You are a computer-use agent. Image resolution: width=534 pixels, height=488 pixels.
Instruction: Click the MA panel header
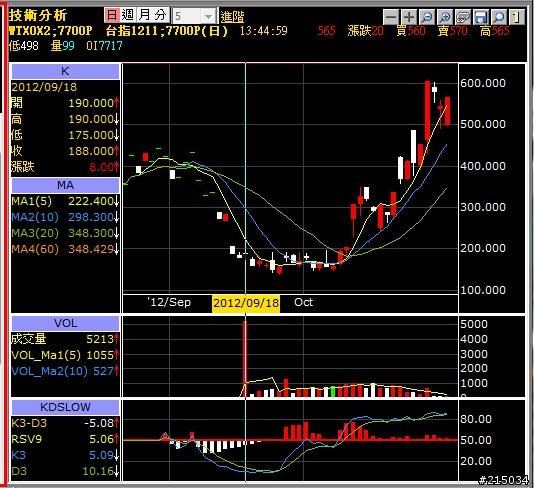[x=65, y=185]
